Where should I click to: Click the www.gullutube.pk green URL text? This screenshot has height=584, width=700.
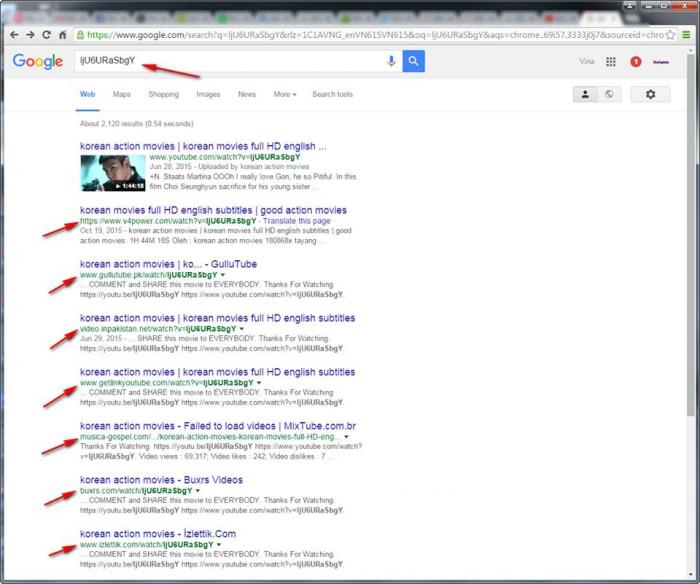149,275
